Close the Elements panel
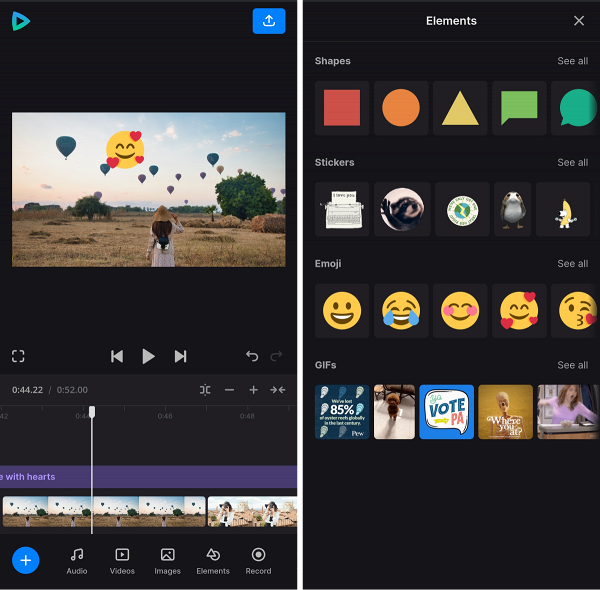The width and height of the screenshot is (600, 590). [579, 21]
